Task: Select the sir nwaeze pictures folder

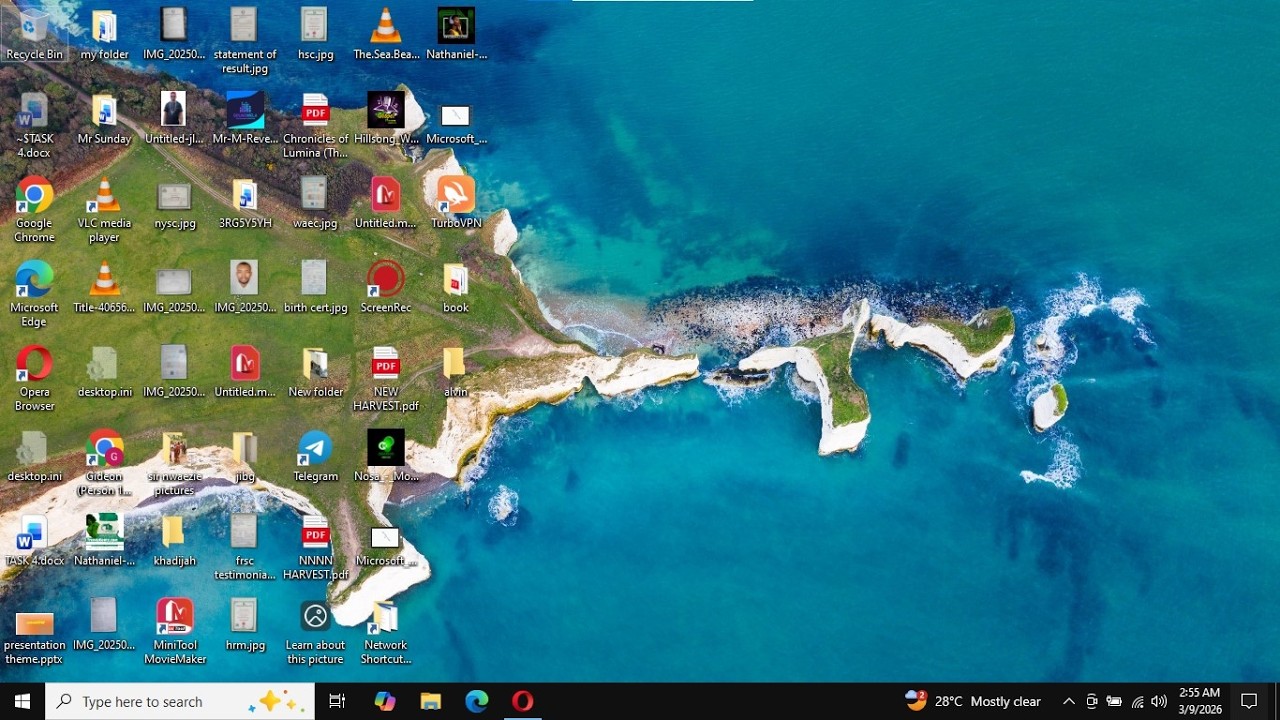Action: click(x=175, y=463)
